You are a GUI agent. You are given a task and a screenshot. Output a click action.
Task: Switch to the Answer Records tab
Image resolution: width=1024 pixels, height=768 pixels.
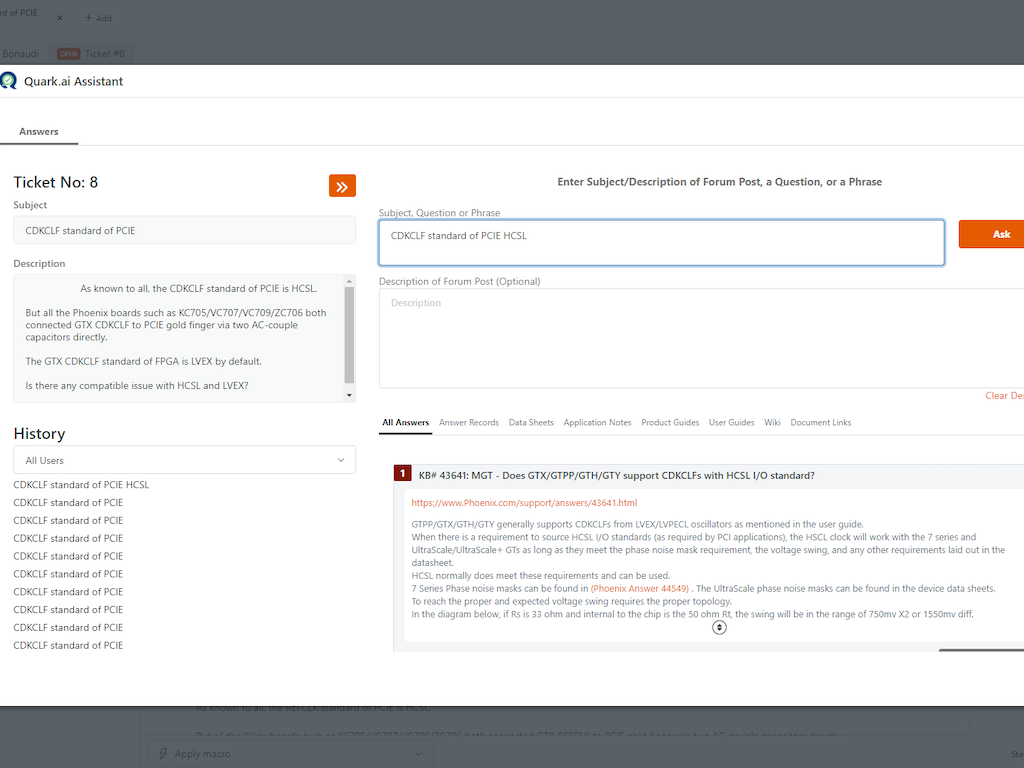click(x=468, y=423)
